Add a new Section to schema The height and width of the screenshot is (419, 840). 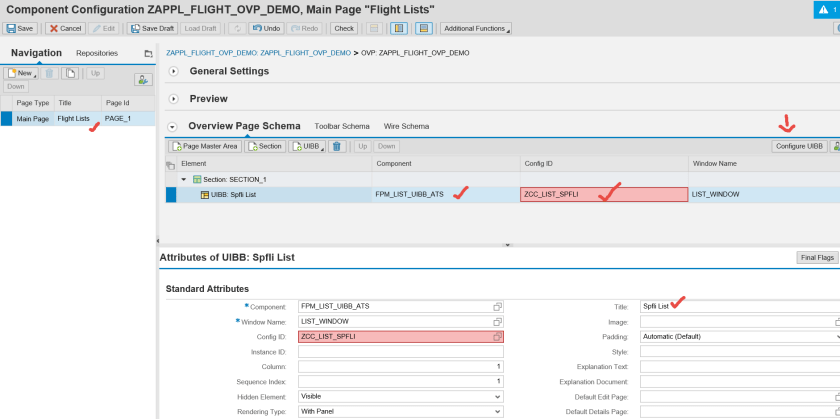[x=265, y=146]
